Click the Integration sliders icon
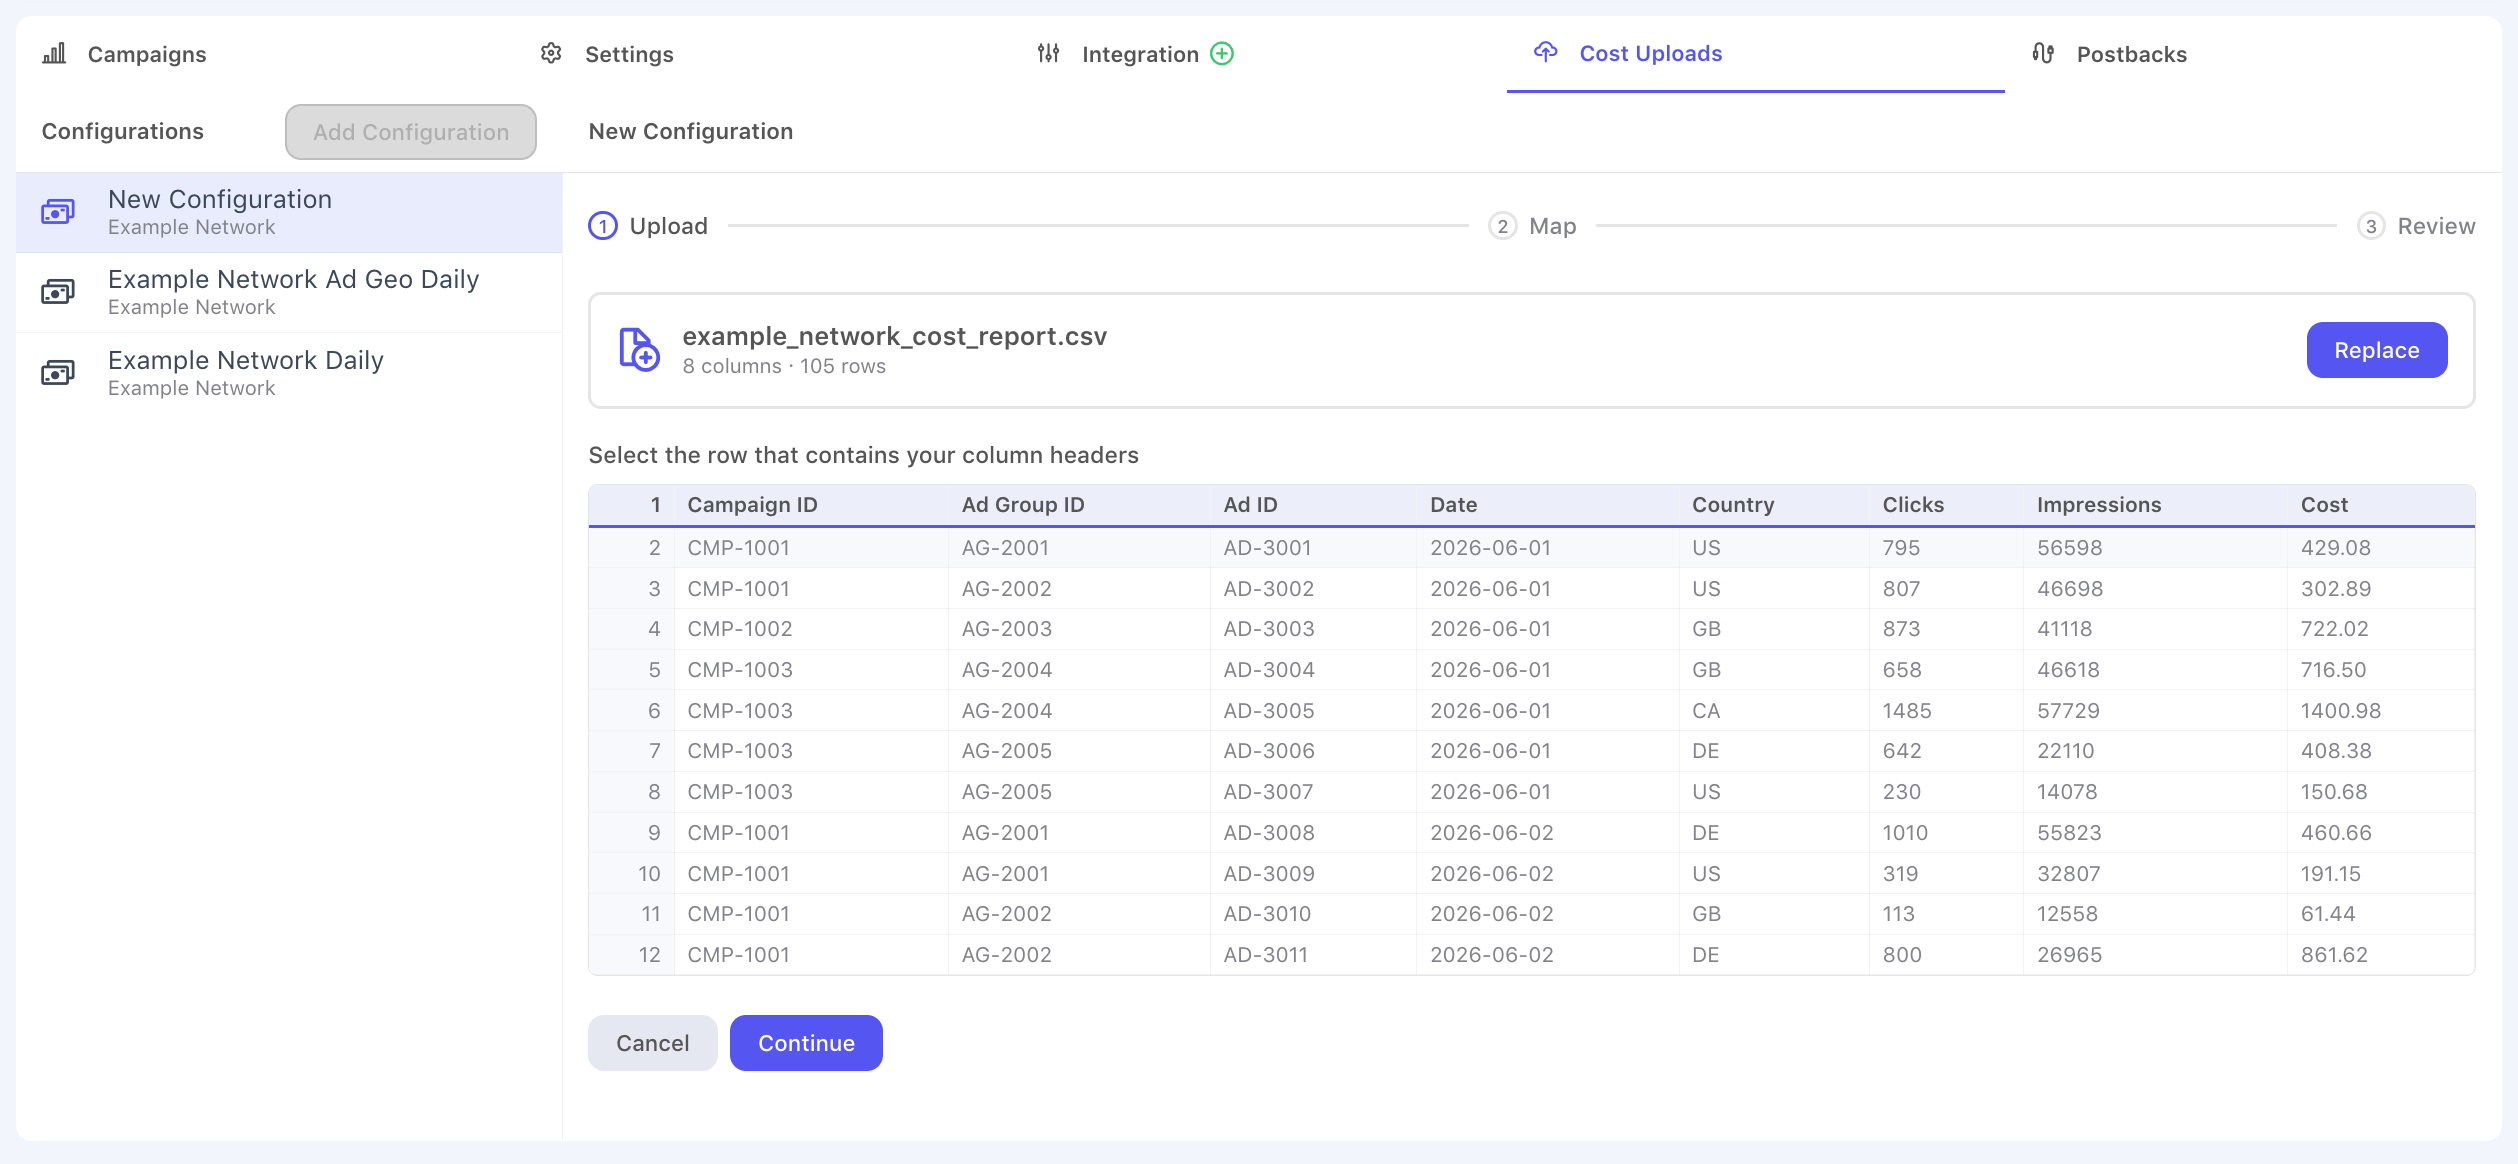 click(x=1048, y=53)
